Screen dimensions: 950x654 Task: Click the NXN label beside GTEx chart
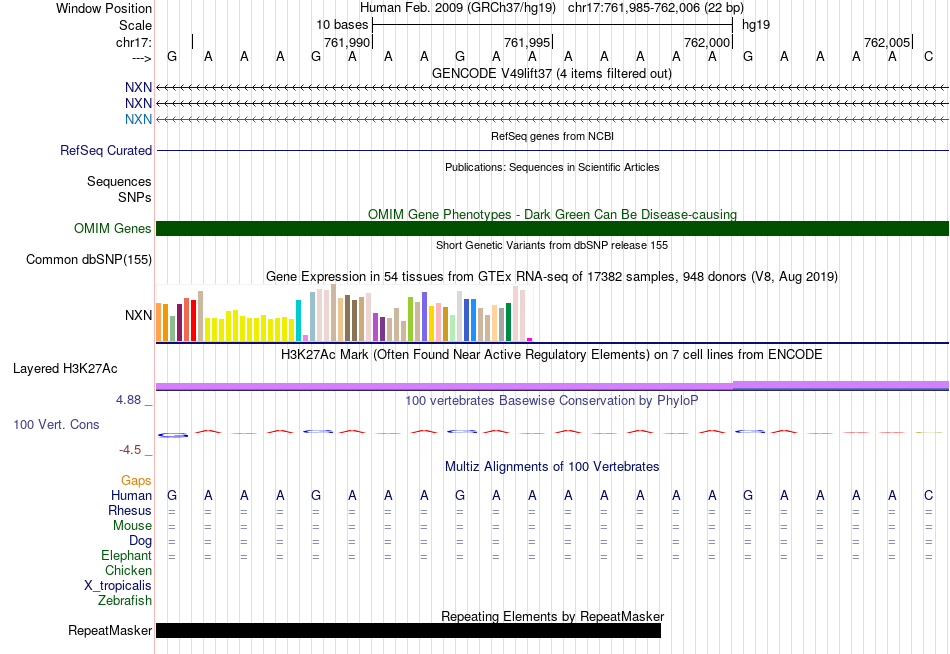(138, 315)
